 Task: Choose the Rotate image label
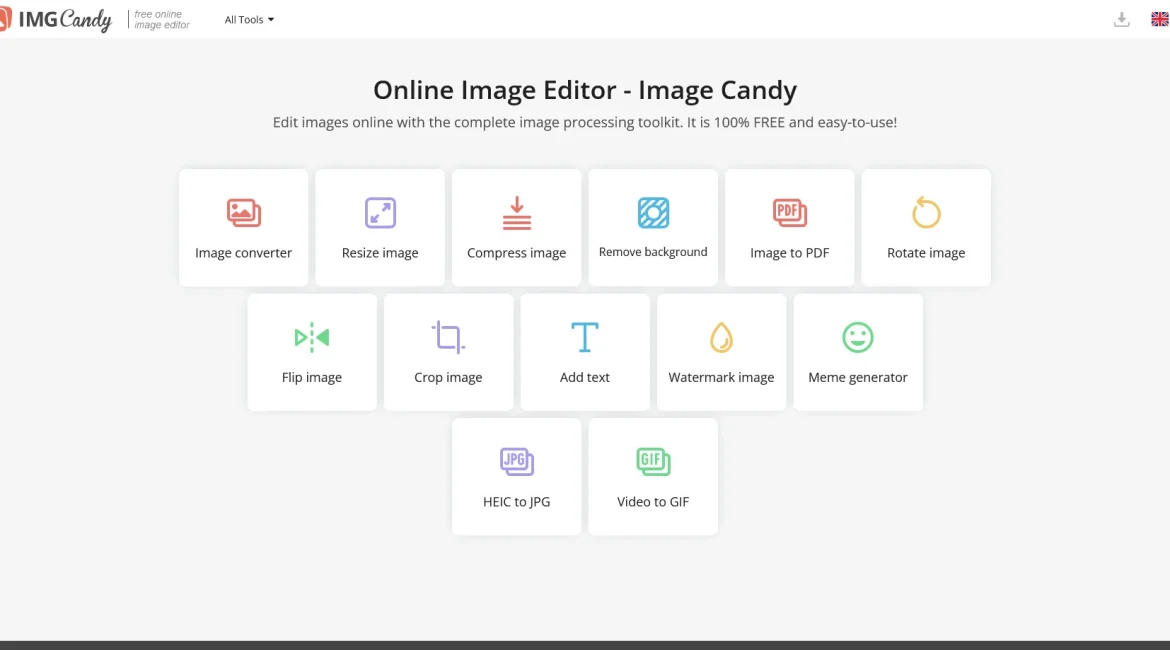point(926,253)
